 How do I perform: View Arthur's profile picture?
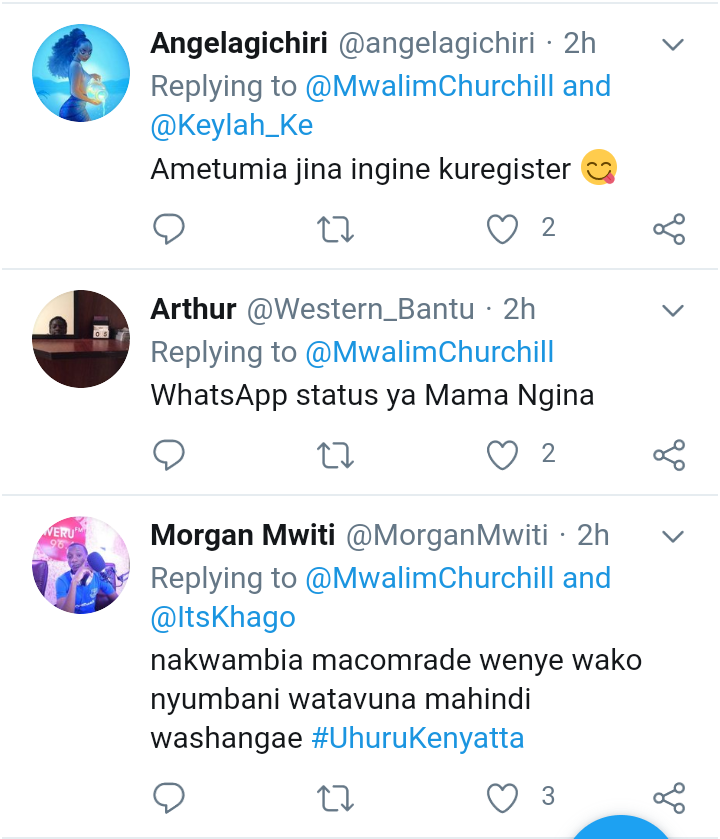coord(82,338)
